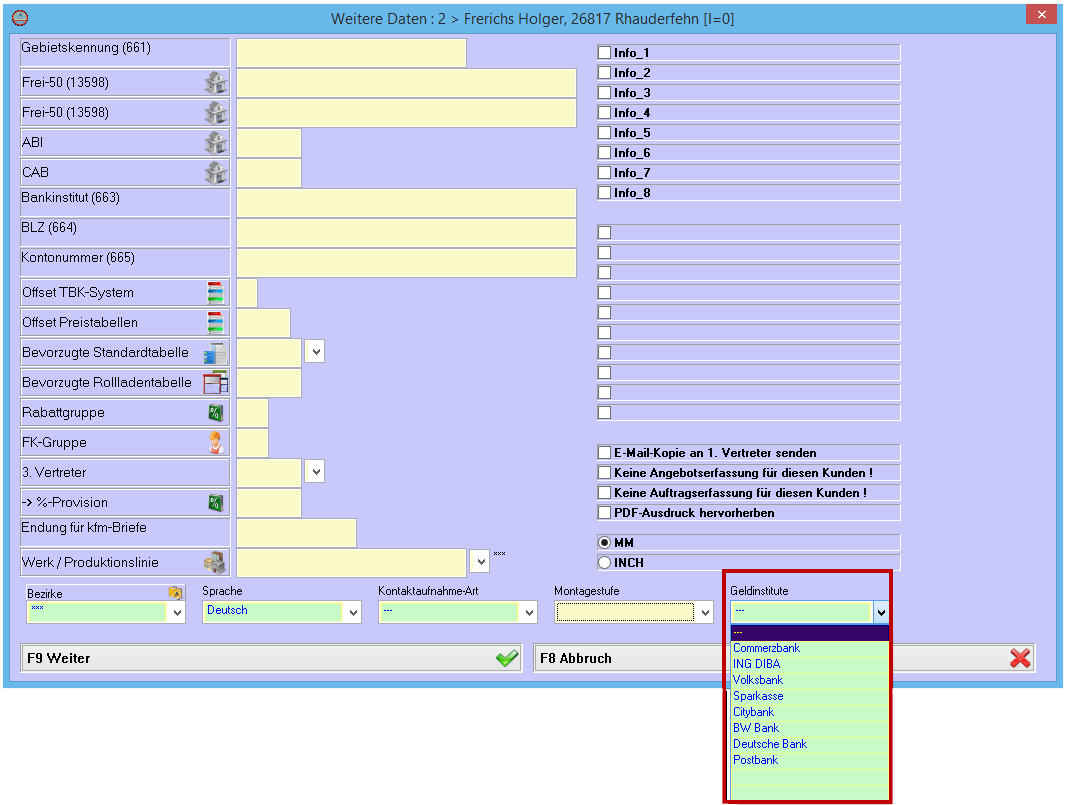
Task: Expand the Kontaktaufnahme-Art dropdown
Action: pyautogui.click(x=529, y=613)
